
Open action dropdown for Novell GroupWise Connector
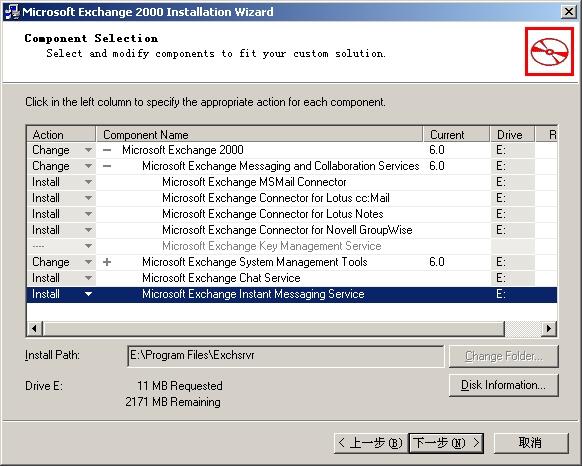click(x=88, y=230)
